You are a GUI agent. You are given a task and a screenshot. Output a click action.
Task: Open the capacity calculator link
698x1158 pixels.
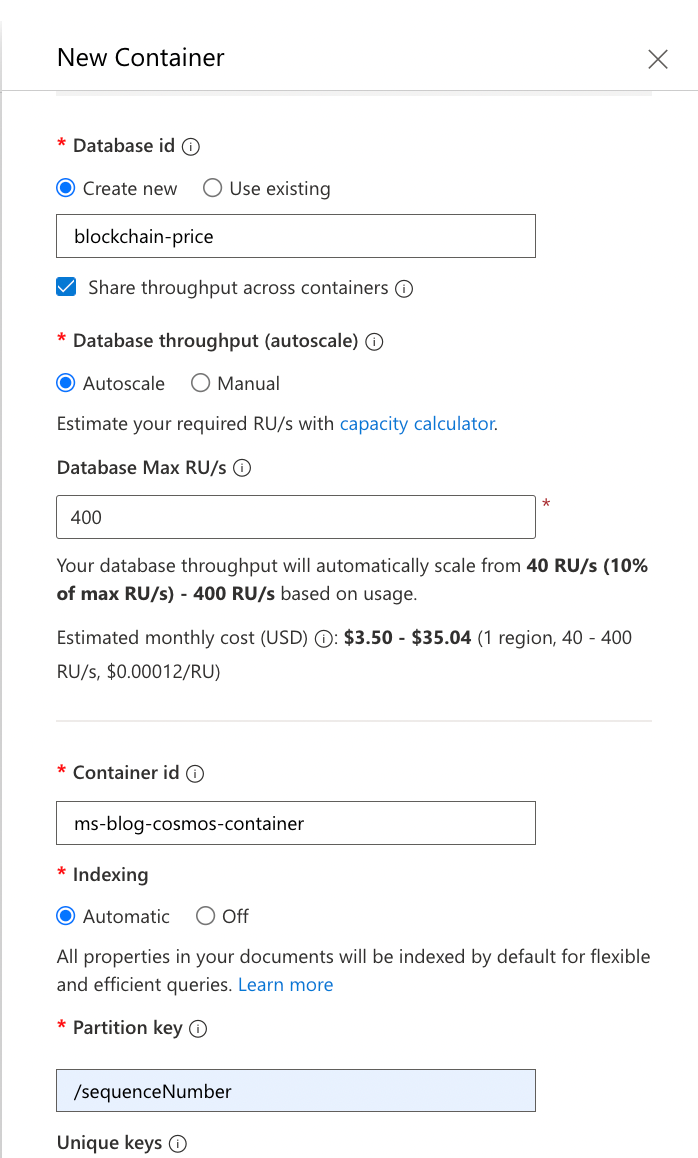pos(417,424)
